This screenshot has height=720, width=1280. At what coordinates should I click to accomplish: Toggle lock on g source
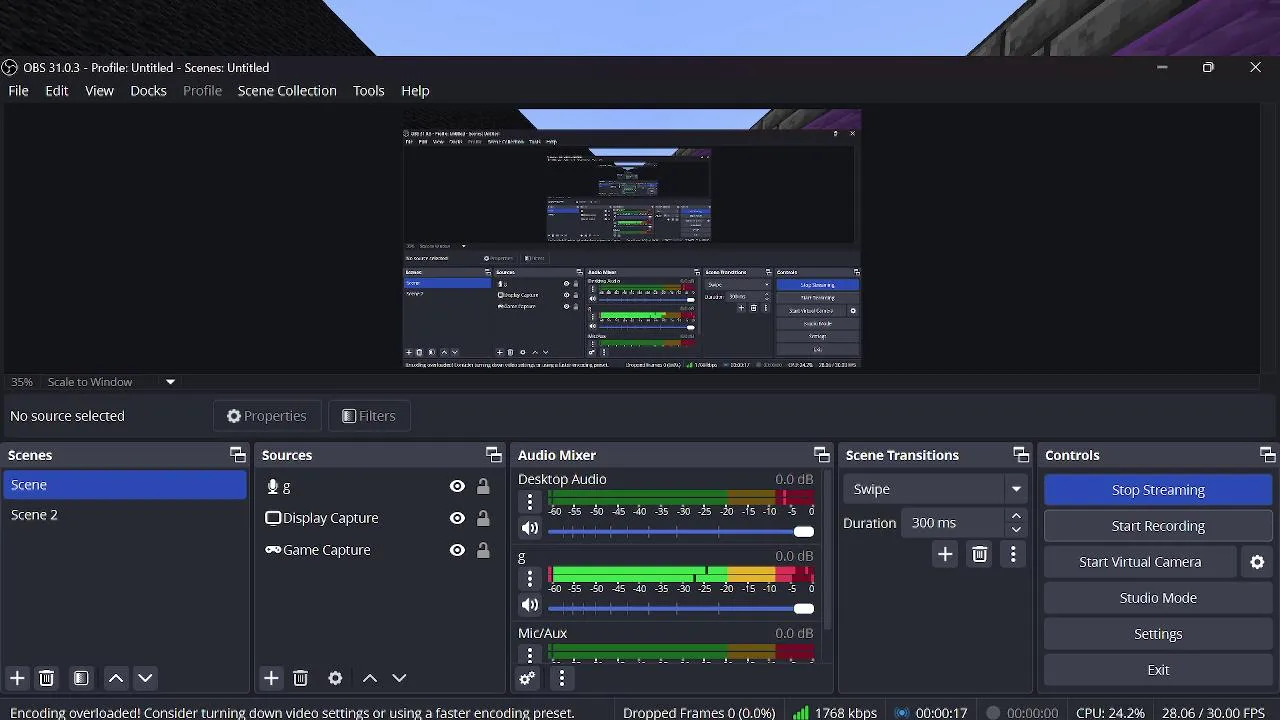tap(483, 486)
